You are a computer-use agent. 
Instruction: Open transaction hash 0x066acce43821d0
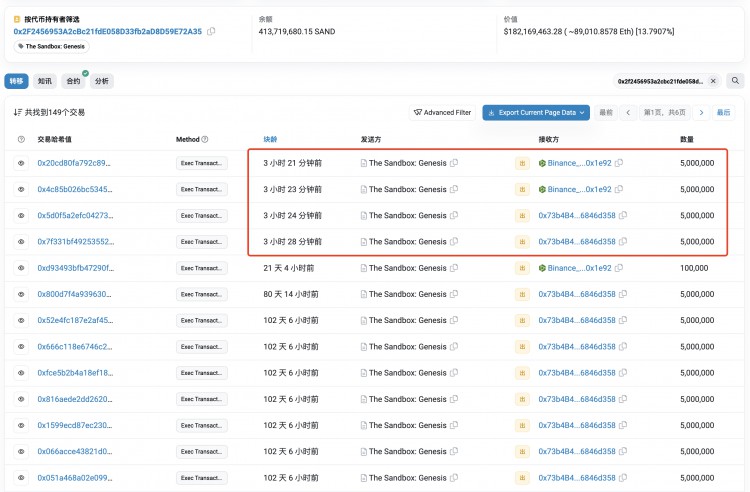pyautogui.click(x=75, y=451)
